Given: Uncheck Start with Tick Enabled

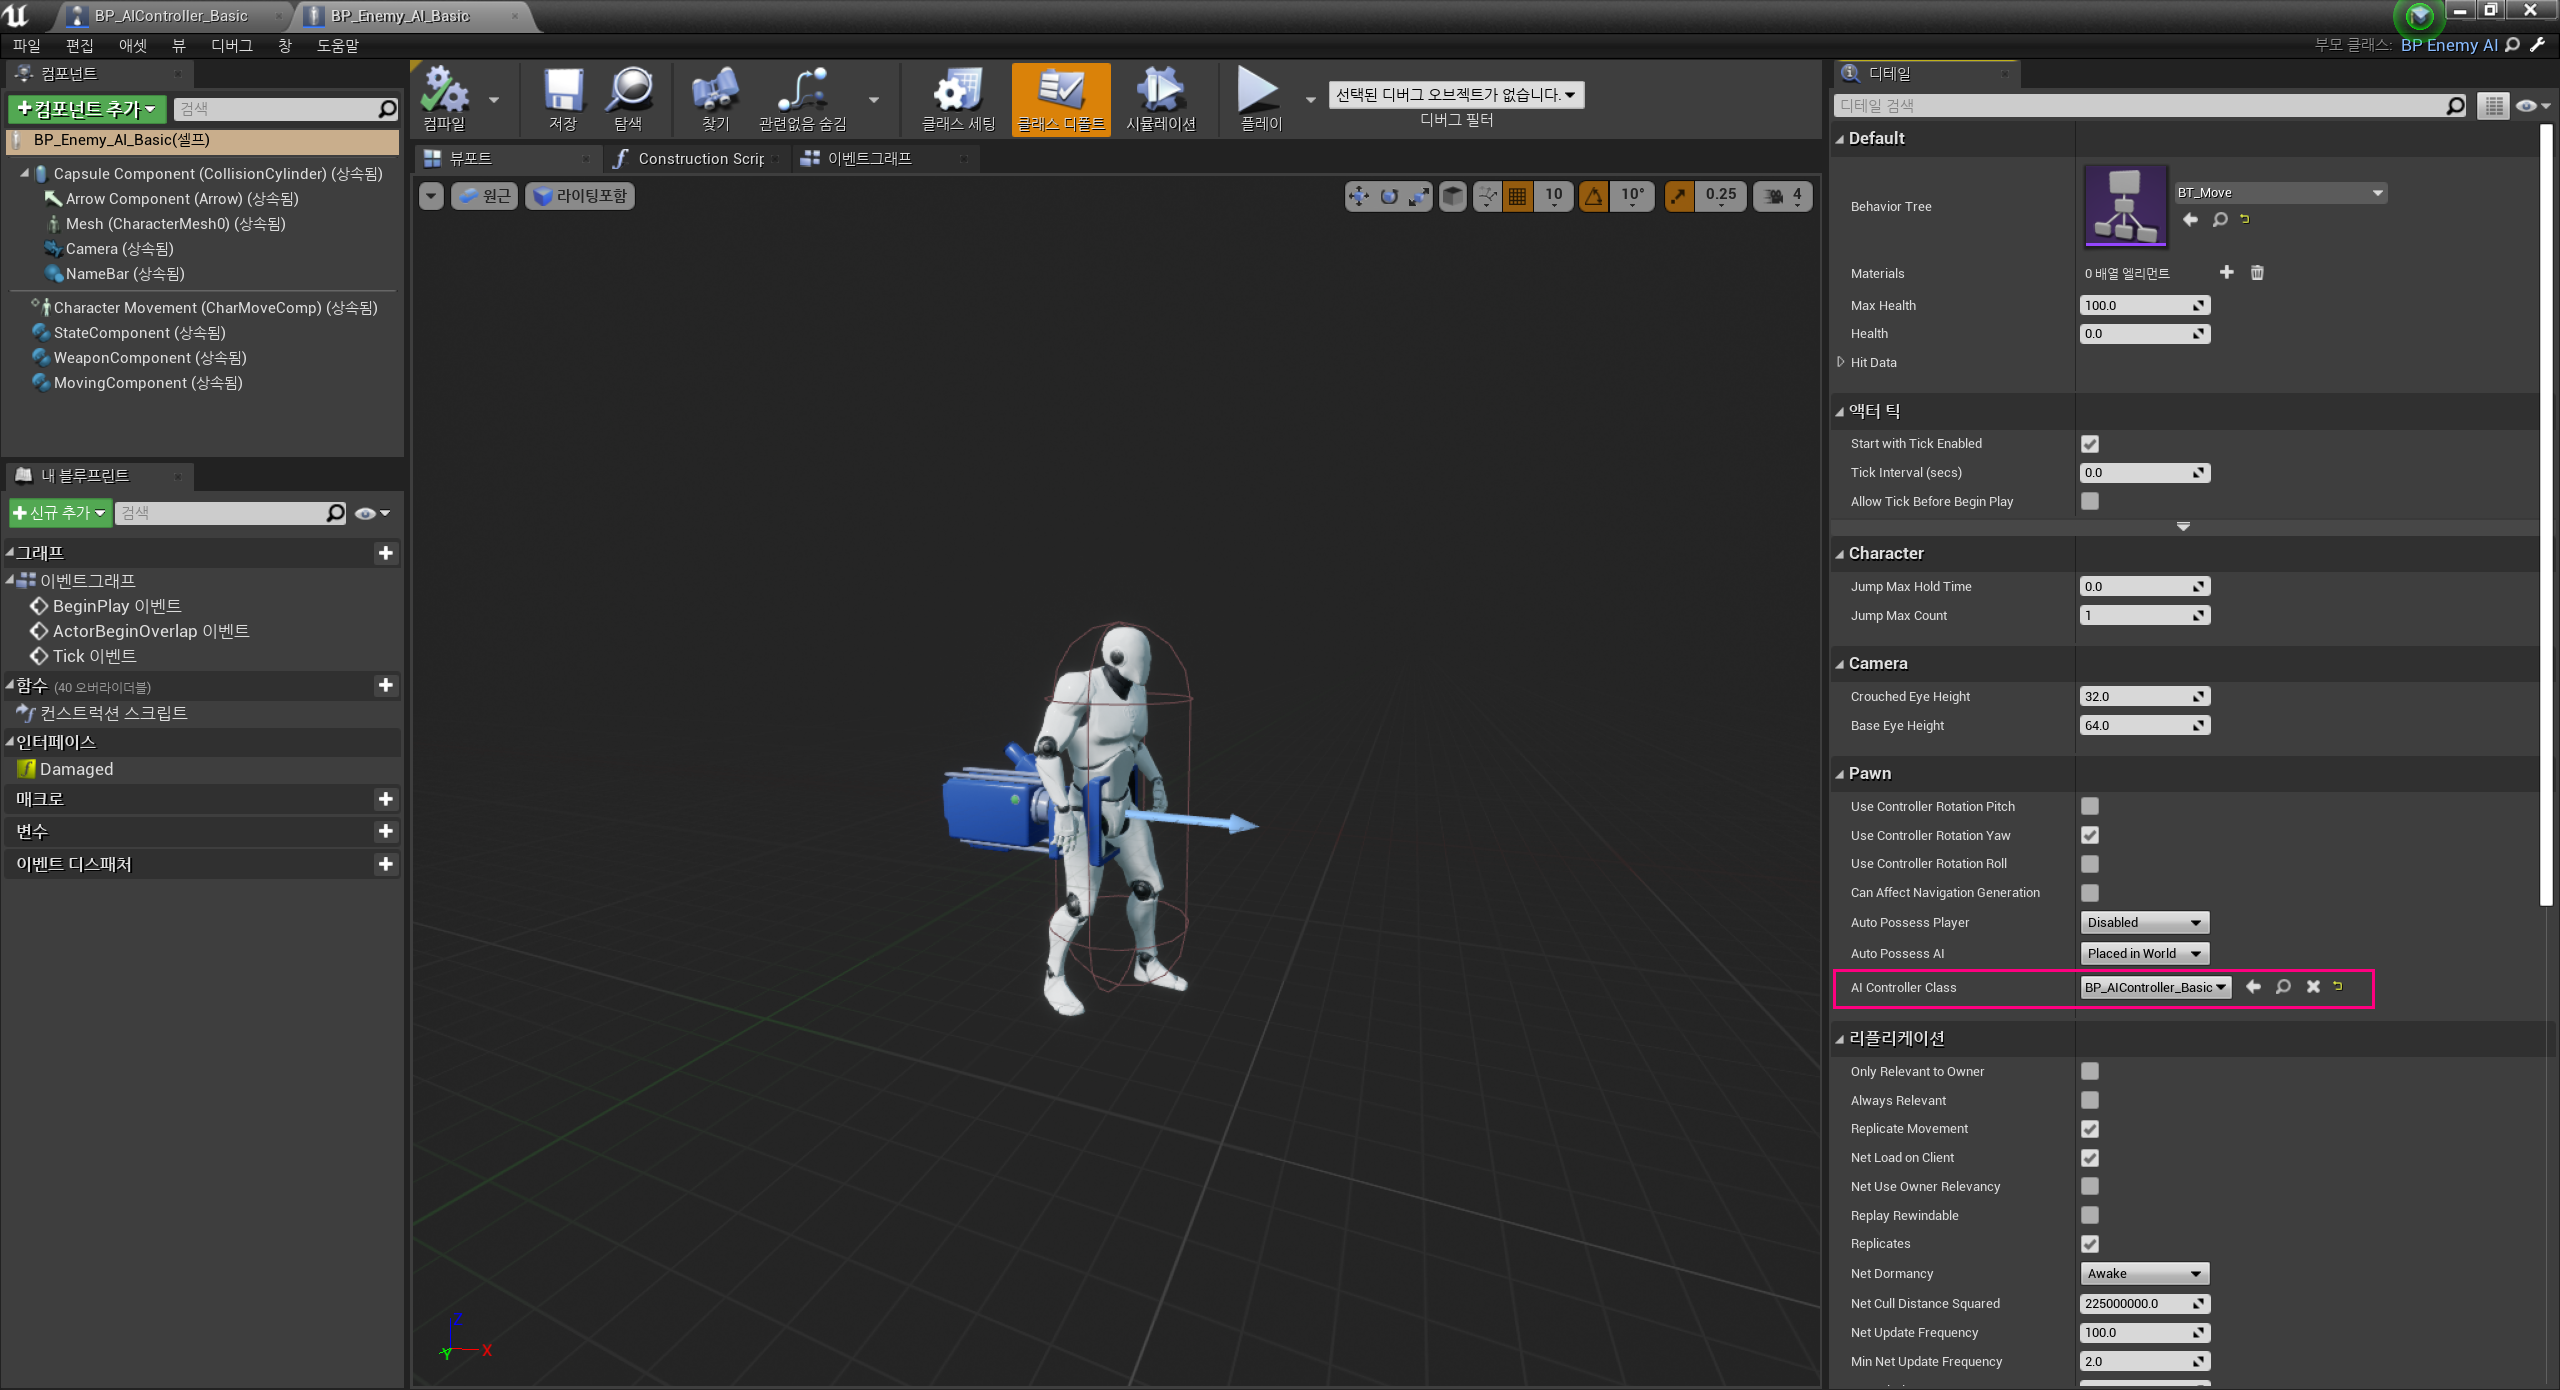Looking at the screenshot, I should click(x=2090, y=444).
